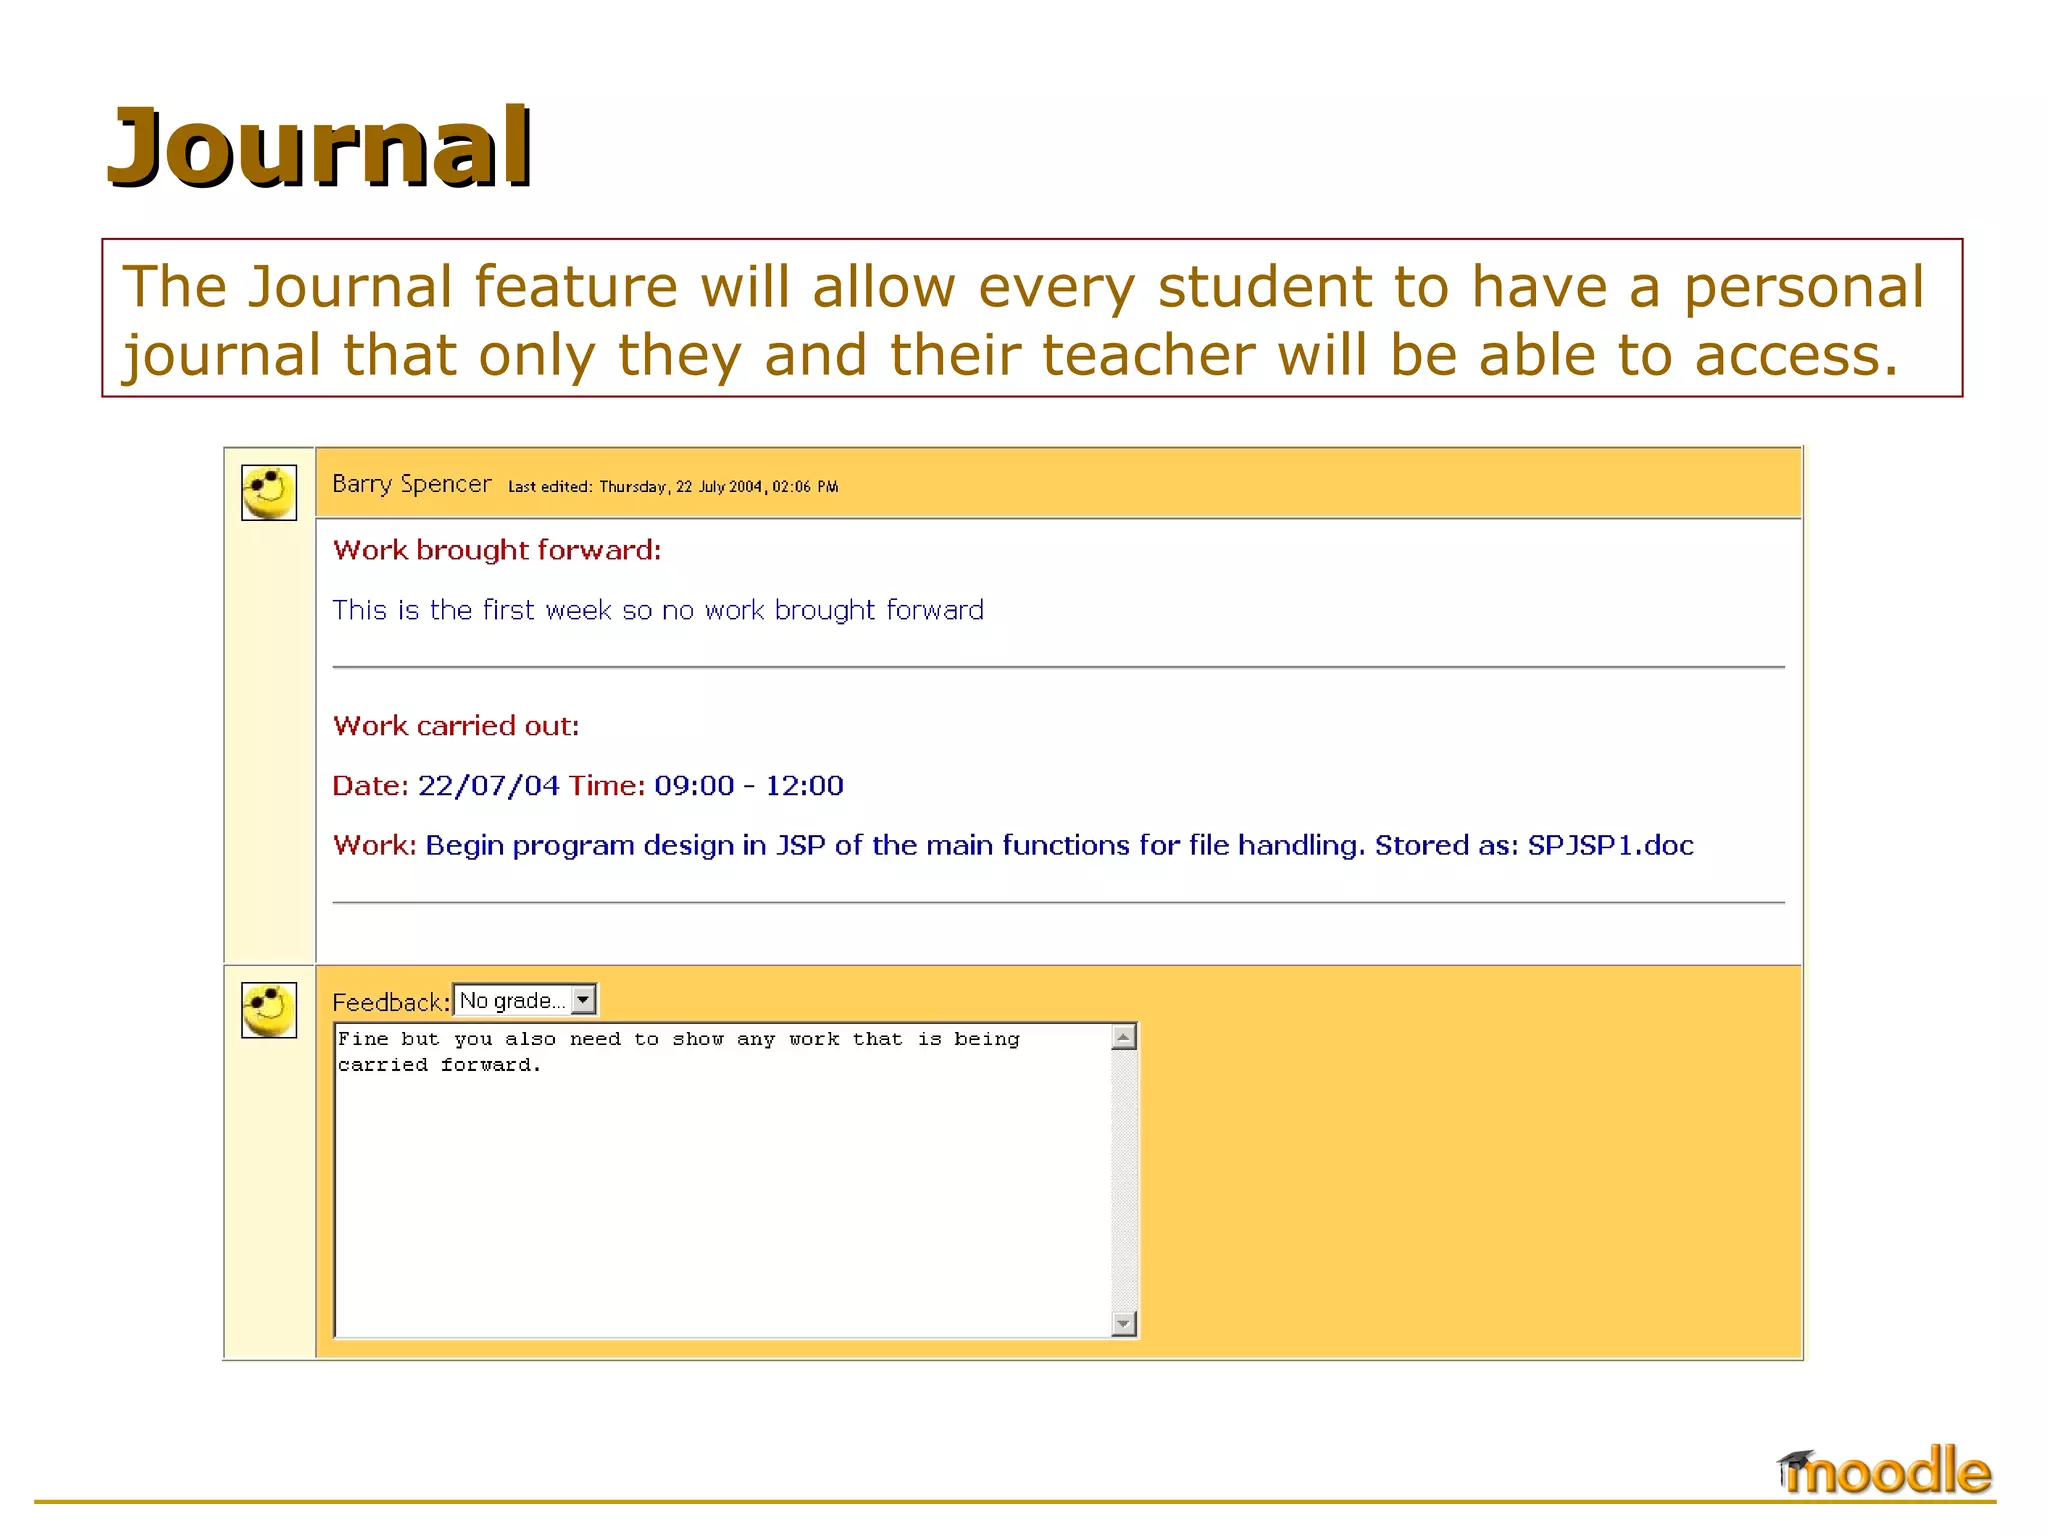Click the feedback scrollbar up arrow
Screen dimensions: 2048x1536
pyautogui.click(x=1124, y=1037)
